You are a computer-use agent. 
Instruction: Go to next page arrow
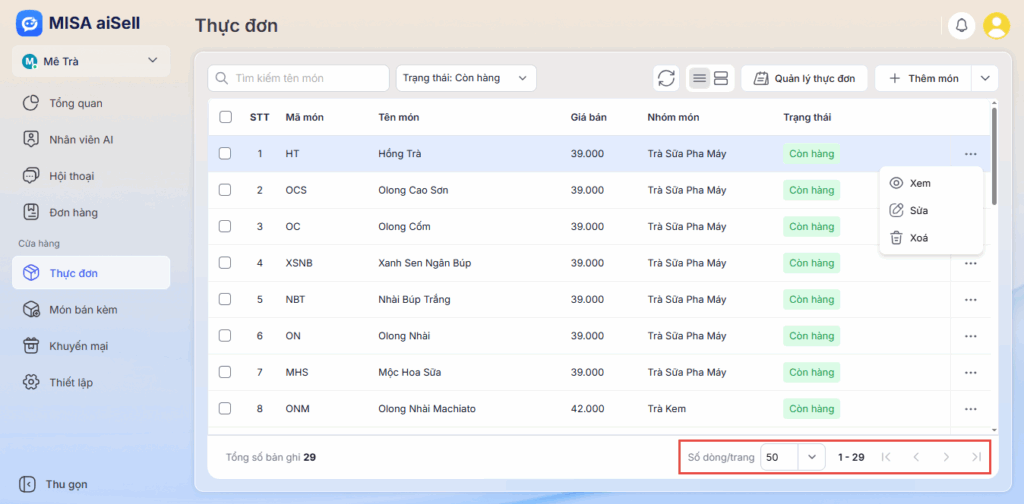(x=946, y=457)
